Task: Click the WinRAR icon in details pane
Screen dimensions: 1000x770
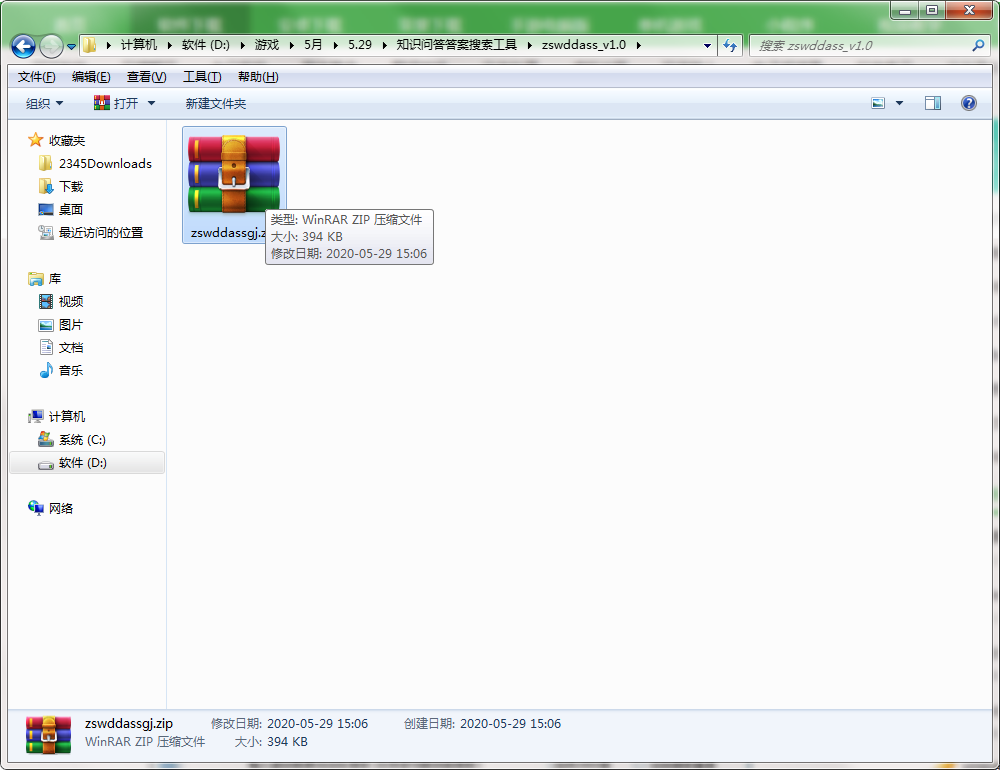Action: click(x=48, y=734)
